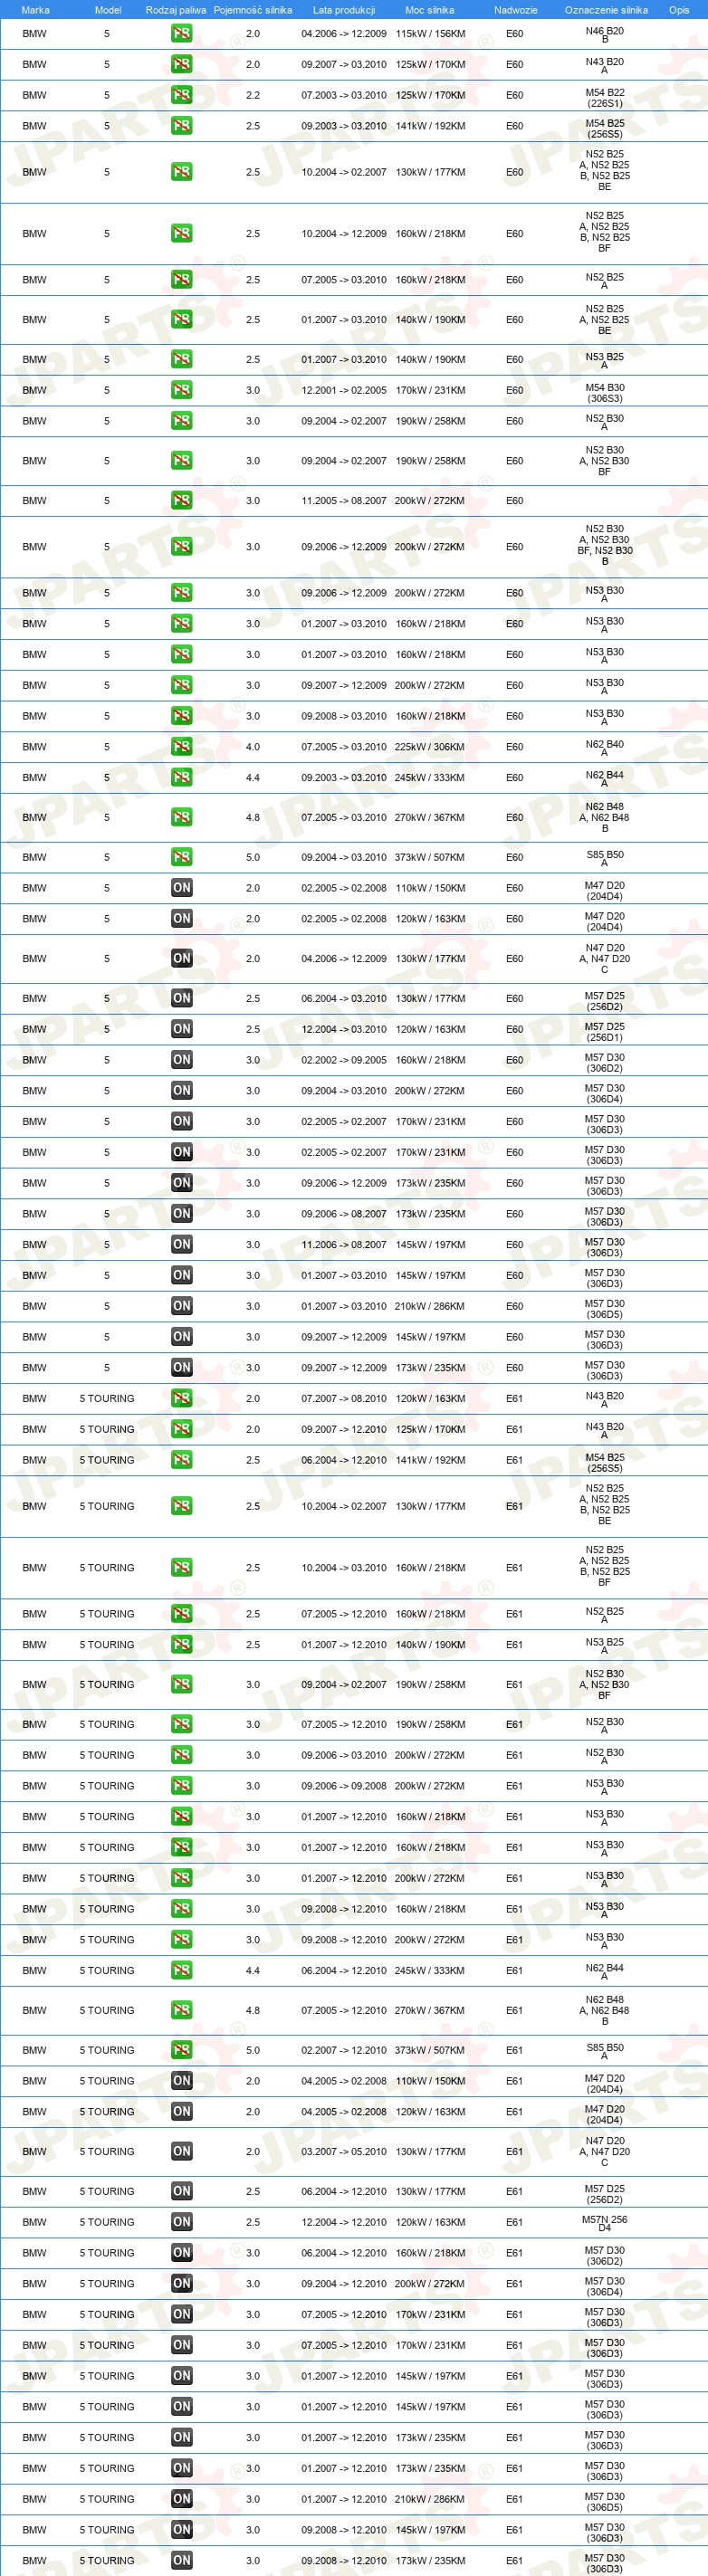Click diesel ON icon in E61 M57 D30 (306D2) row
Viewport: 708px width, 2576px height.
[x=181, y=2253]
